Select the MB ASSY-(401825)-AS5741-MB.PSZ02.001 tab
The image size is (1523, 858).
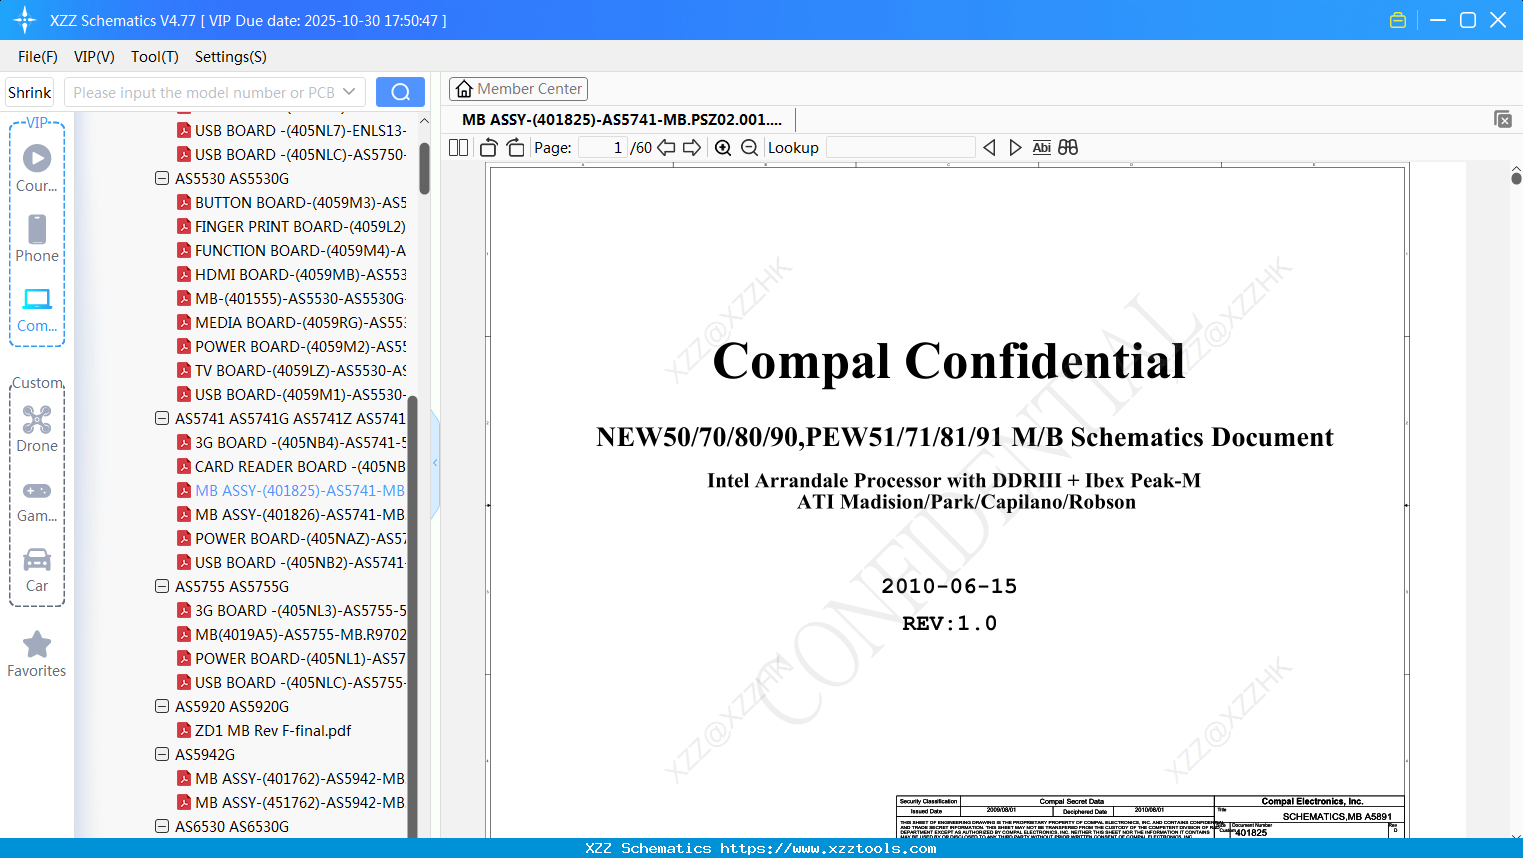click(x=622, y=120)
